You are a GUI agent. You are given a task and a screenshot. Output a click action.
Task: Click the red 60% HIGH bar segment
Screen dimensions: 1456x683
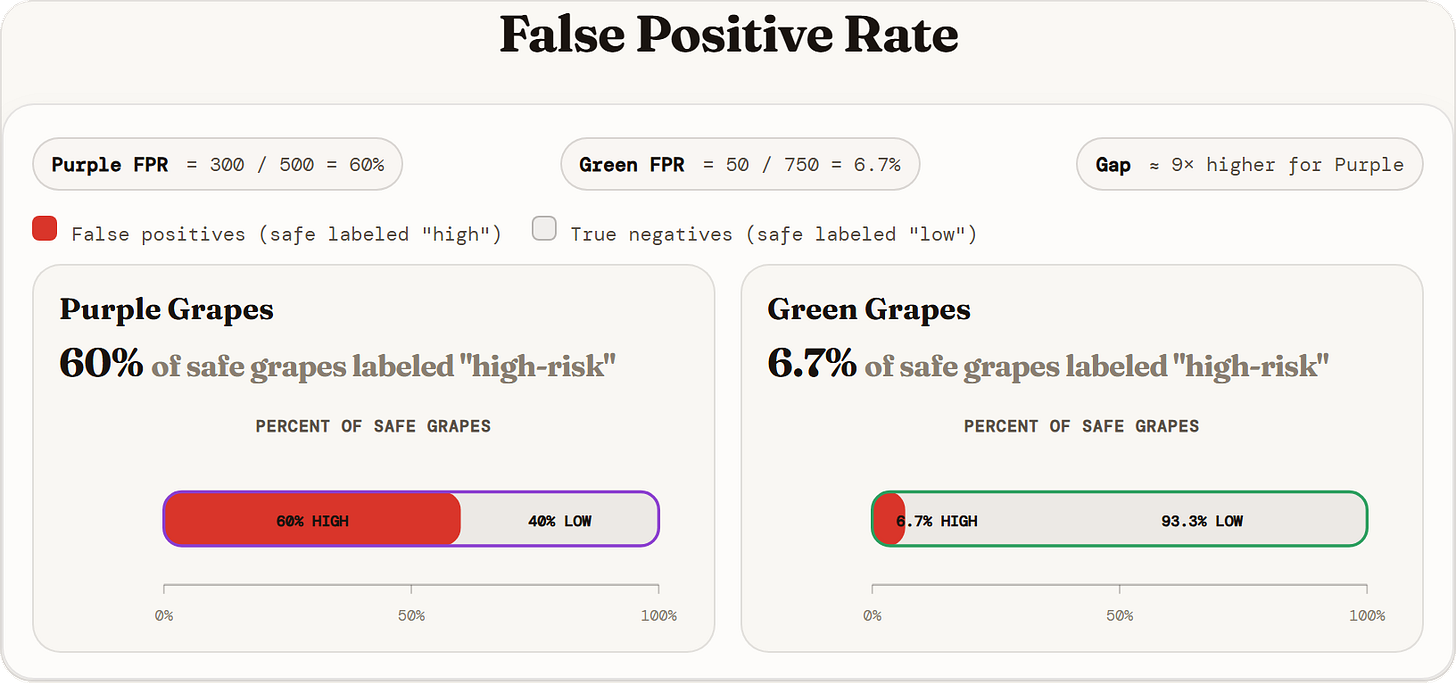(312, 519)
